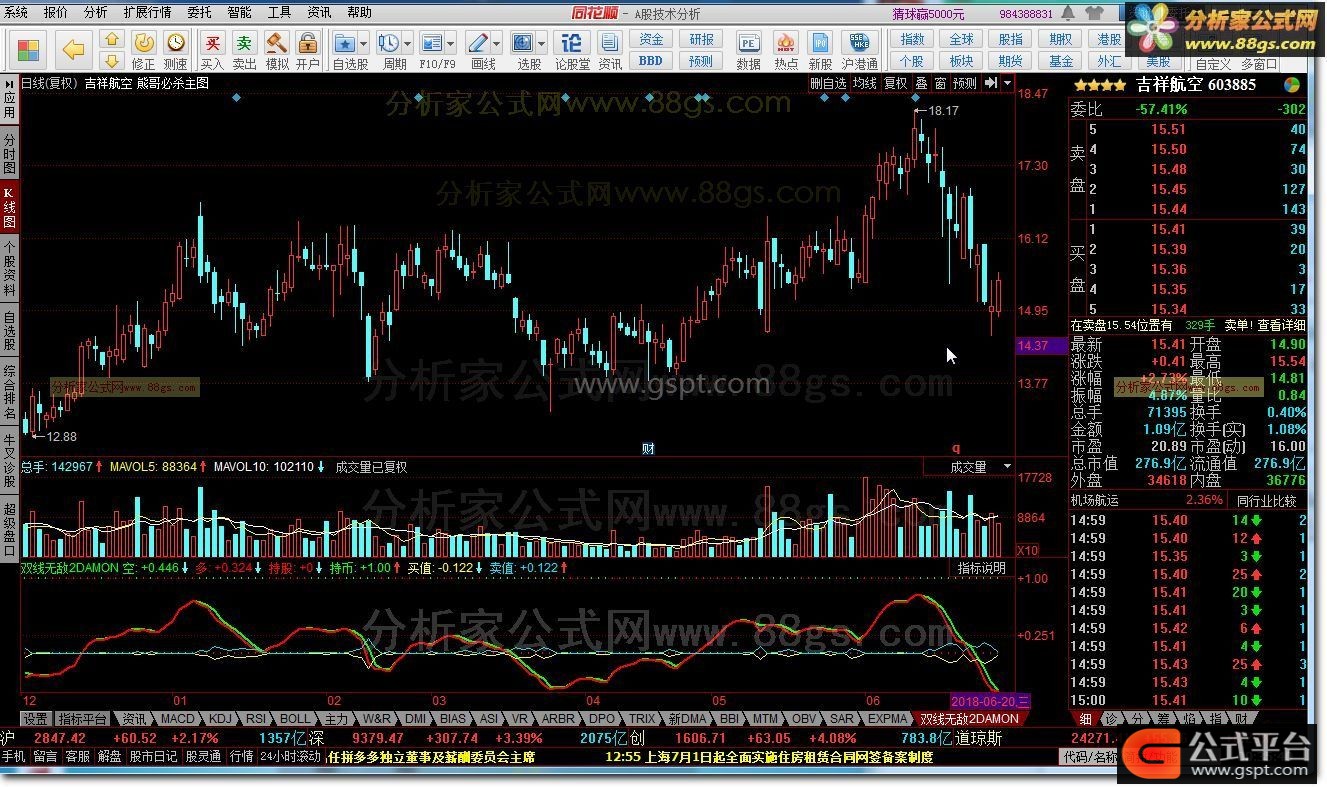Viewport: 1327px width, 787px height.
Task: Click the 研报 button
Action: tap(701, 40)
